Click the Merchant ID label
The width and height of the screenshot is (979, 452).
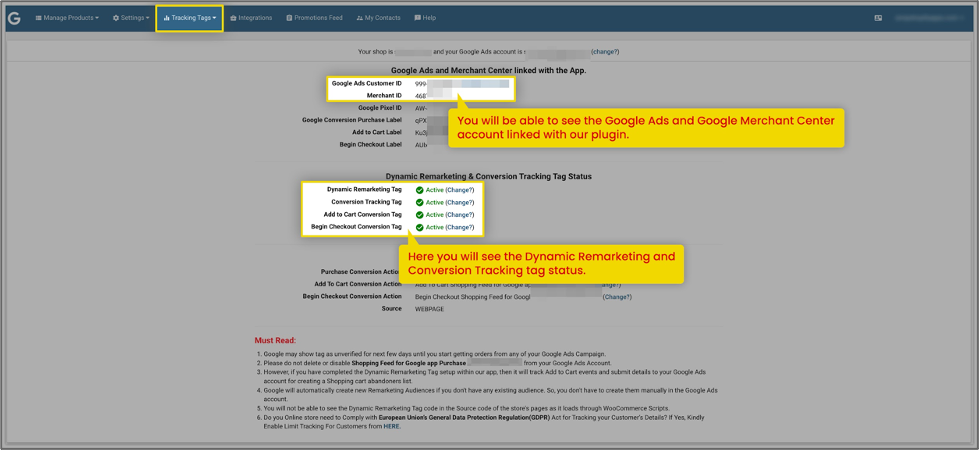384,96
